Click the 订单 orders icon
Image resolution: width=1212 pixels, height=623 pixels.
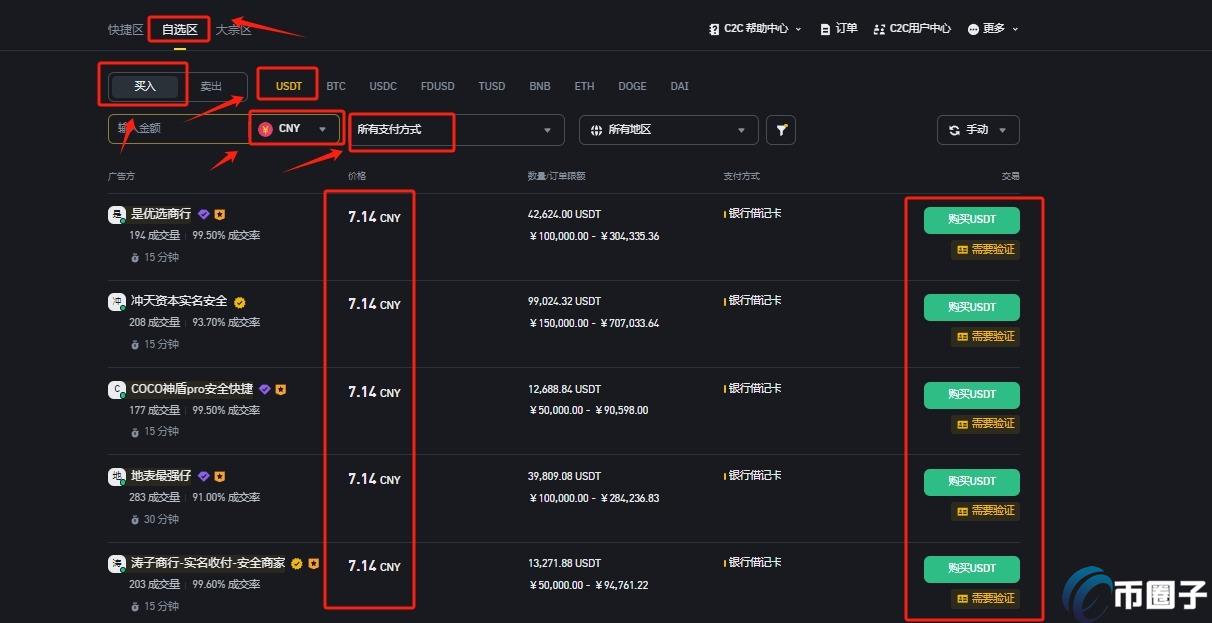(825, 28)
